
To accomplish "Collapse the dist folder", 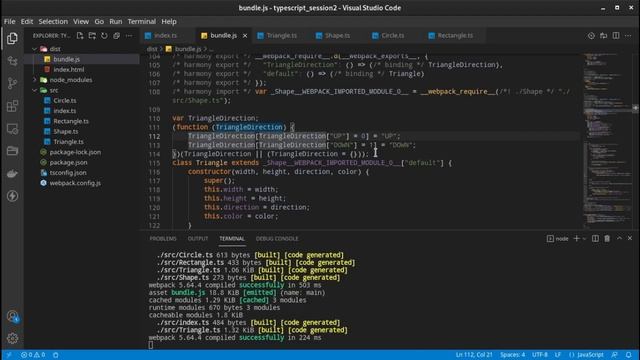I will [x=35, y=49].
